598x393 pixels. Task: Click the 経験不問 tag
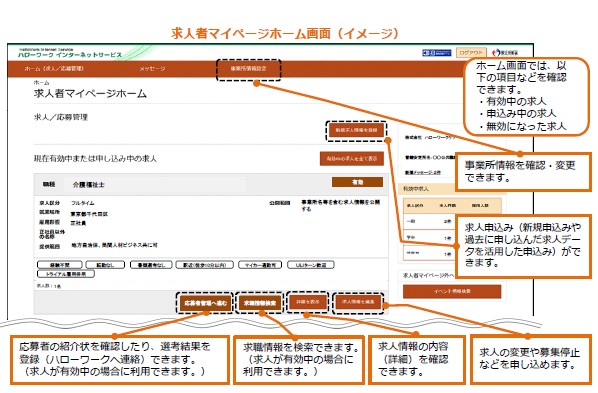point(59,265)
